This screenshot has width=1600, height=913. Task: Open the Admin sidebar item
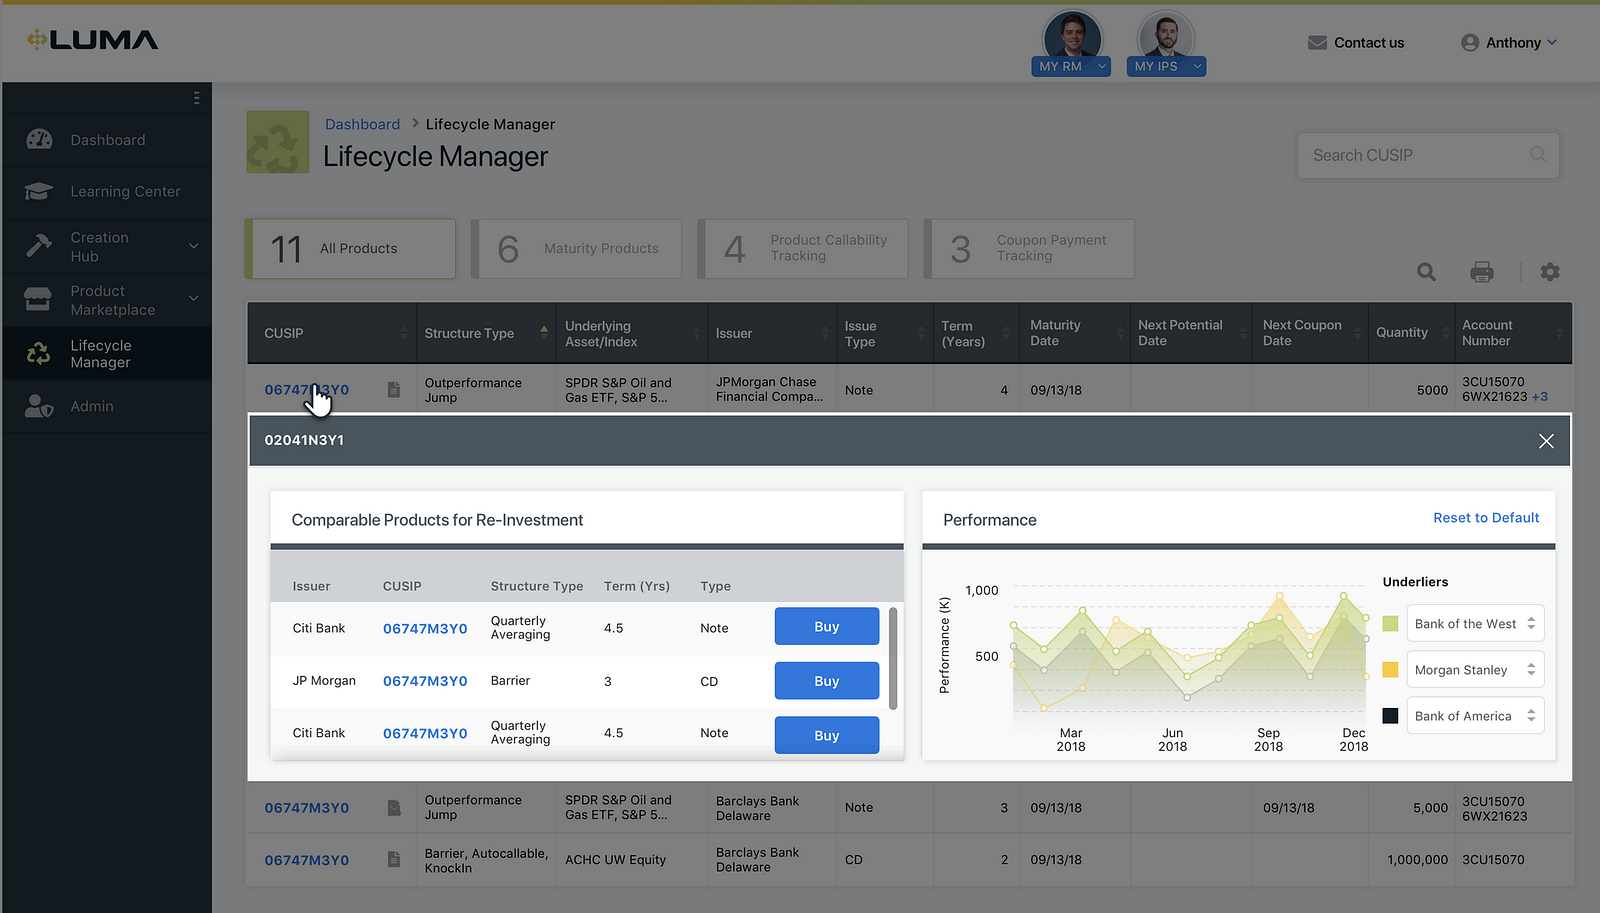(x=92, y=406)
